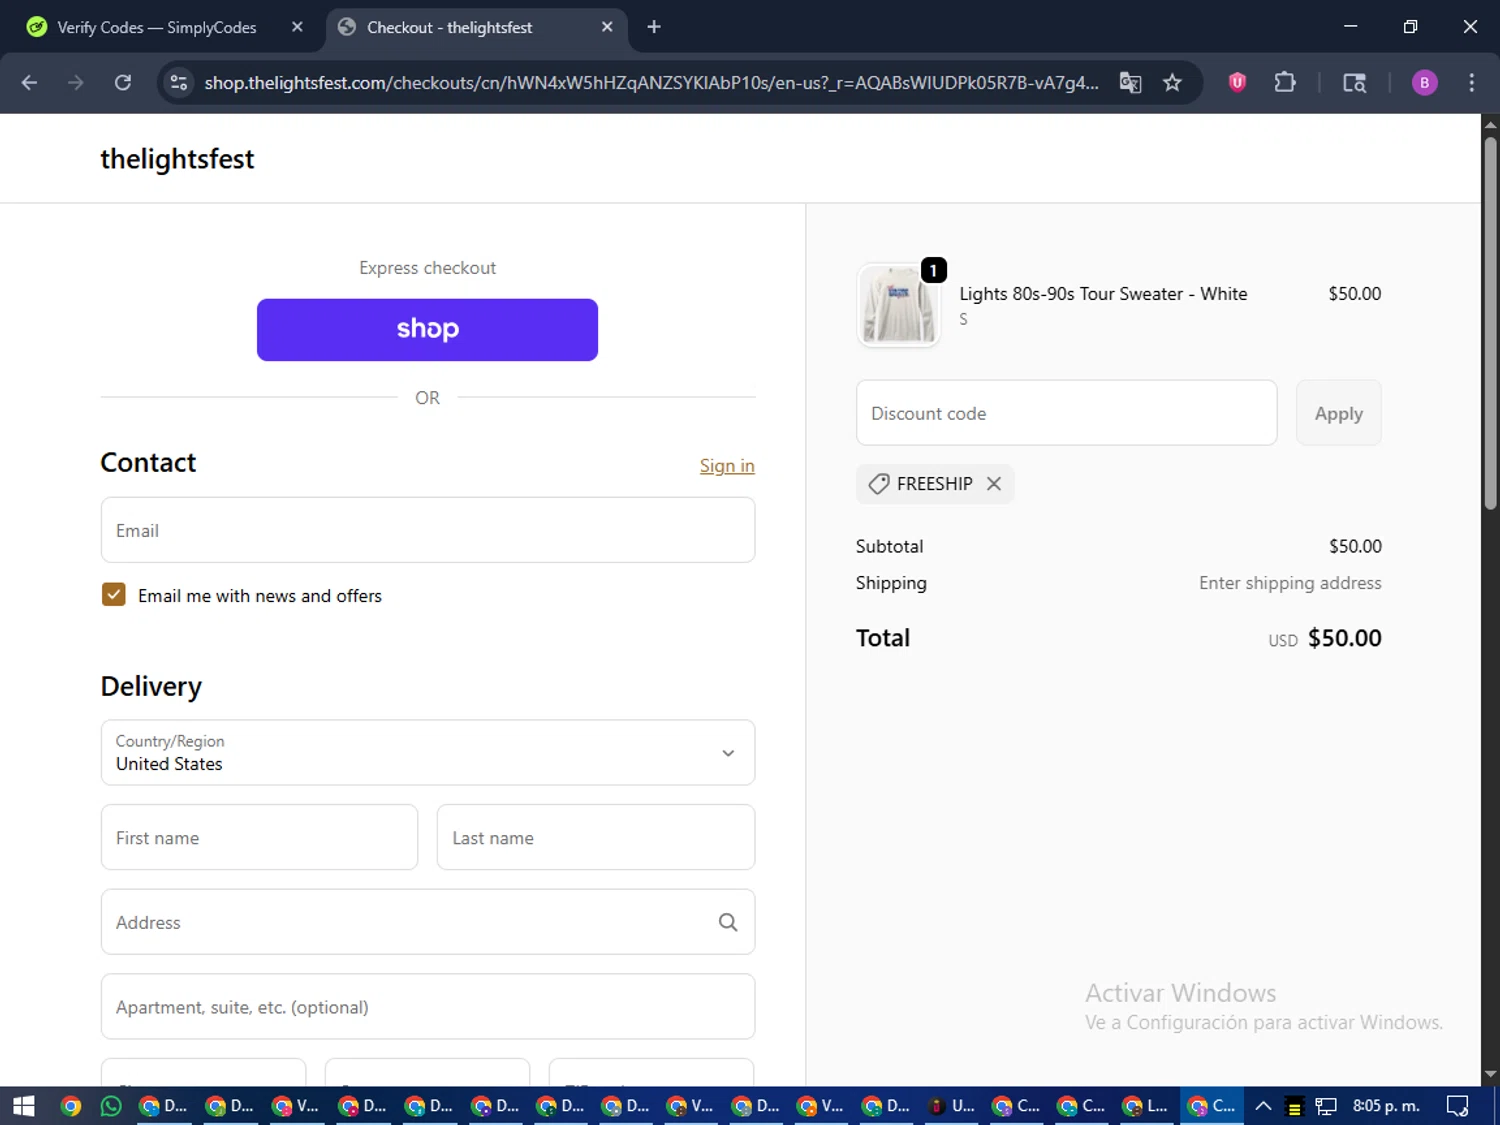Bookmark this page with the star icon
This screenshot has width=1500, height=1125.
tap(1172, 83)
